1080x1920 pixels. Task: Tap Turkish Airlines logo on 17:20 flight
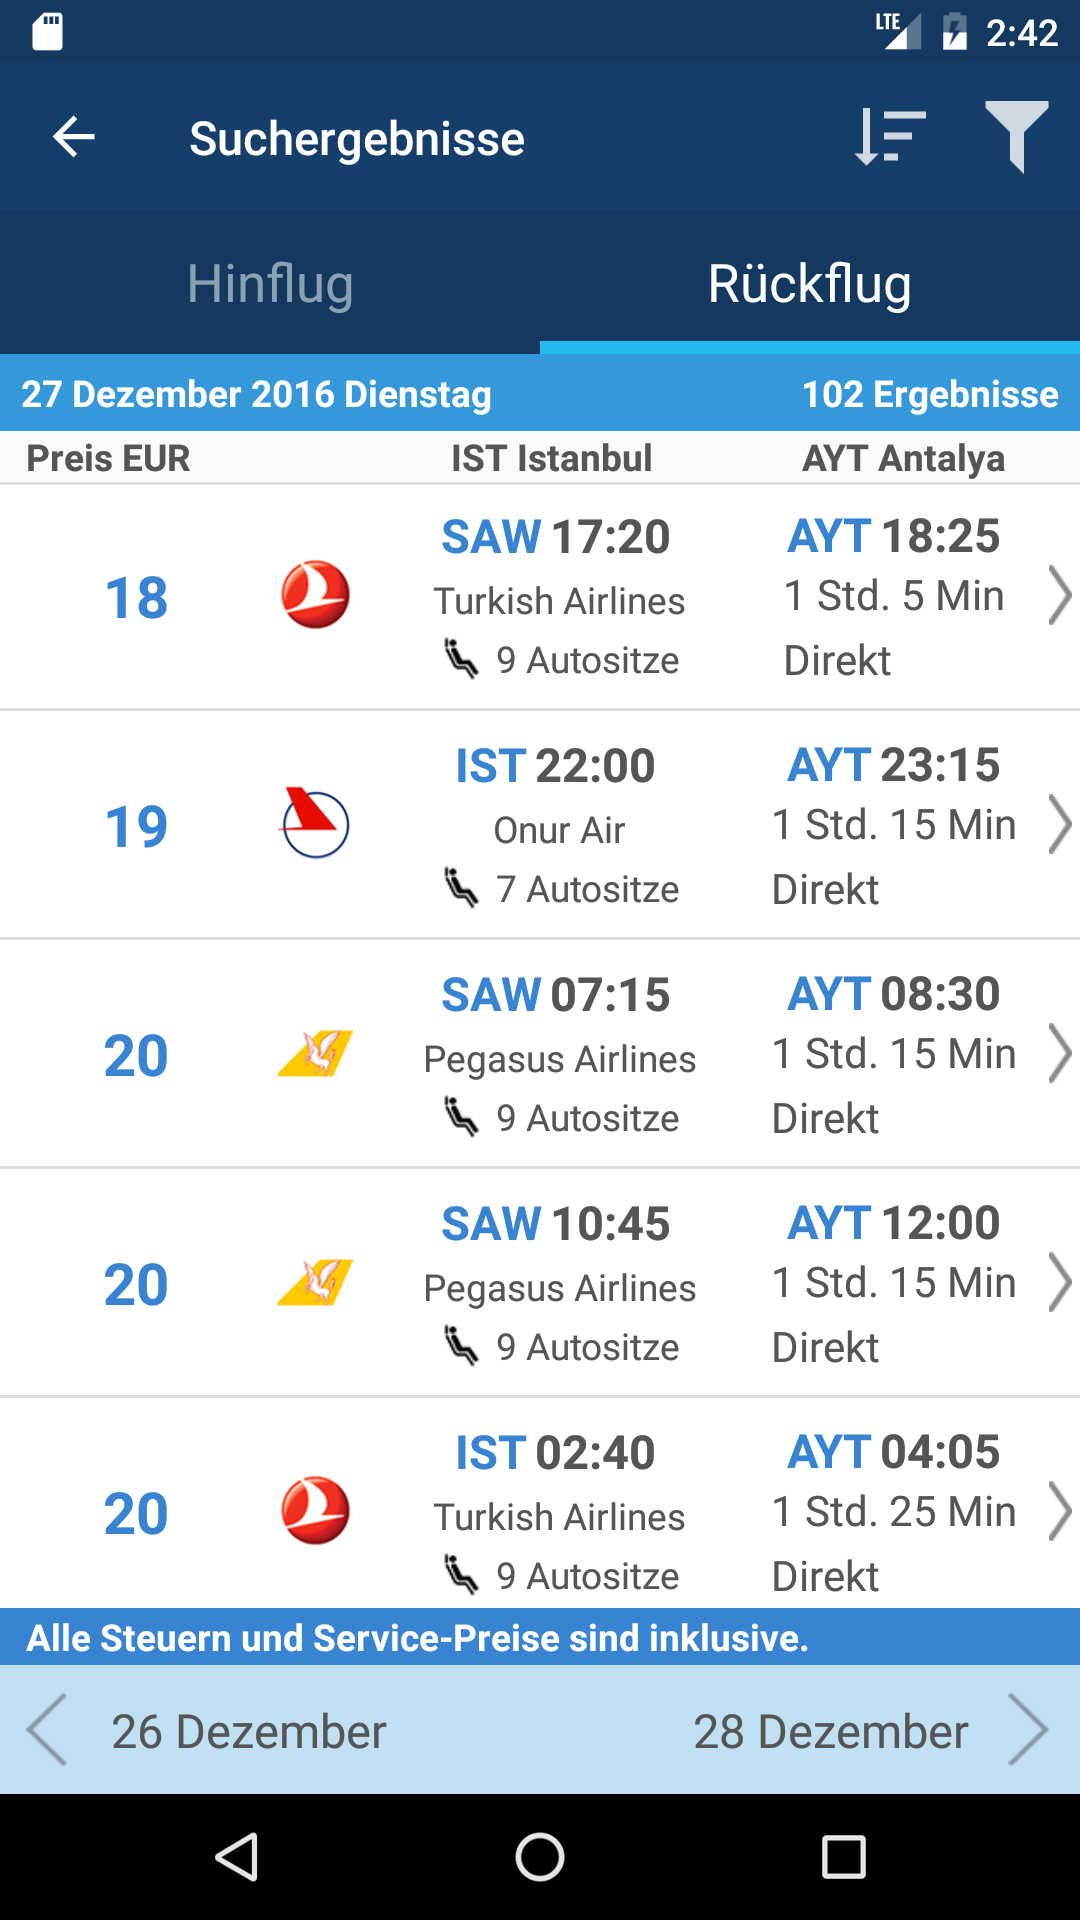click(315, 595)
